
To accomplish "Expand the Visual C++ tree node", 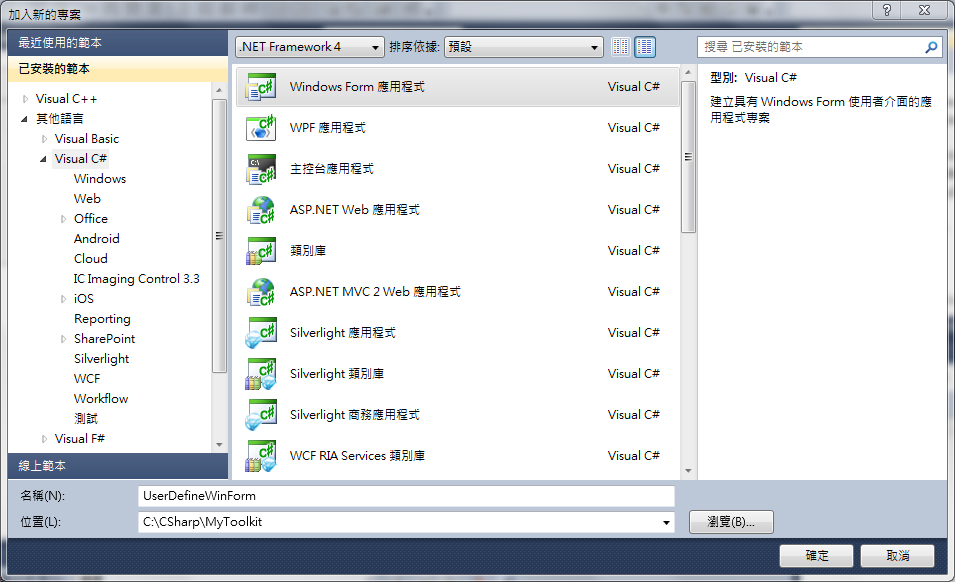I will (25, 99).
